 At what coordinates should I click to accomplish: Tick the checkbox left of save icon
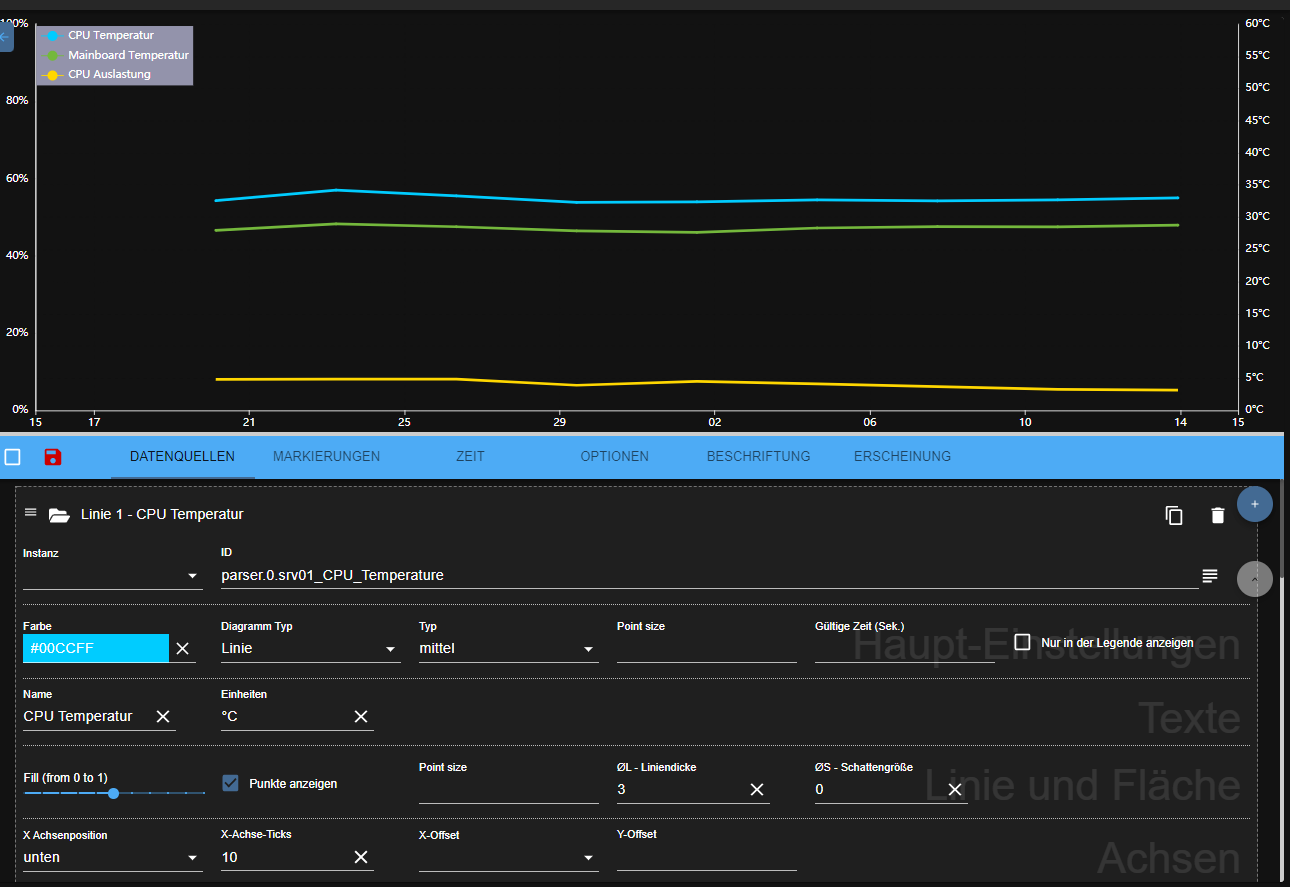[x=13, y=457]
